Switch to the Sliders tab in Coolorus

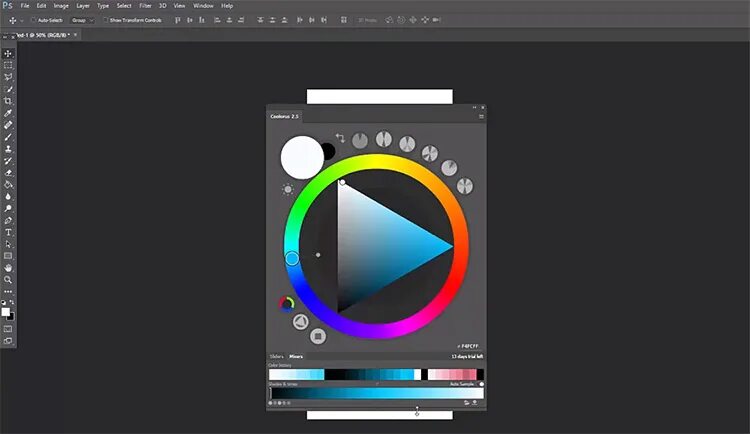(x=276, y=356)
